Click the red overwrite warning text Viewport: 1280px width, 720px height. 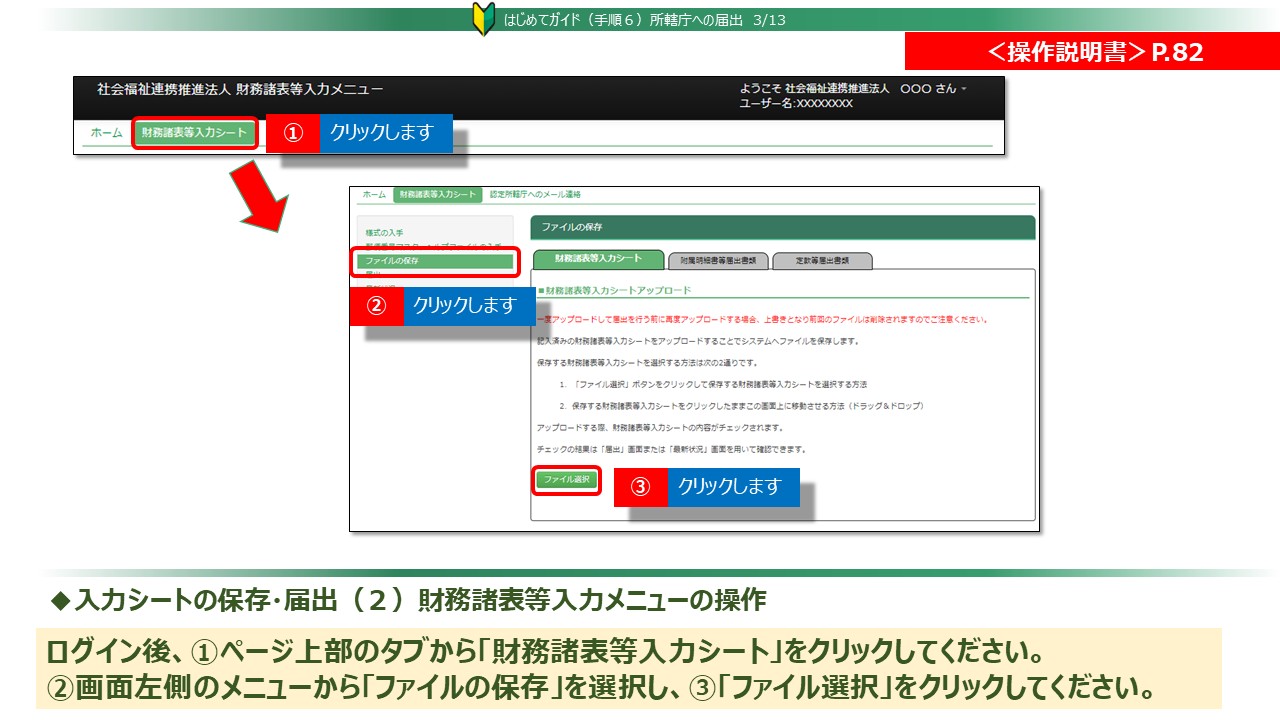pyautogui.click(x=760, y=320)
